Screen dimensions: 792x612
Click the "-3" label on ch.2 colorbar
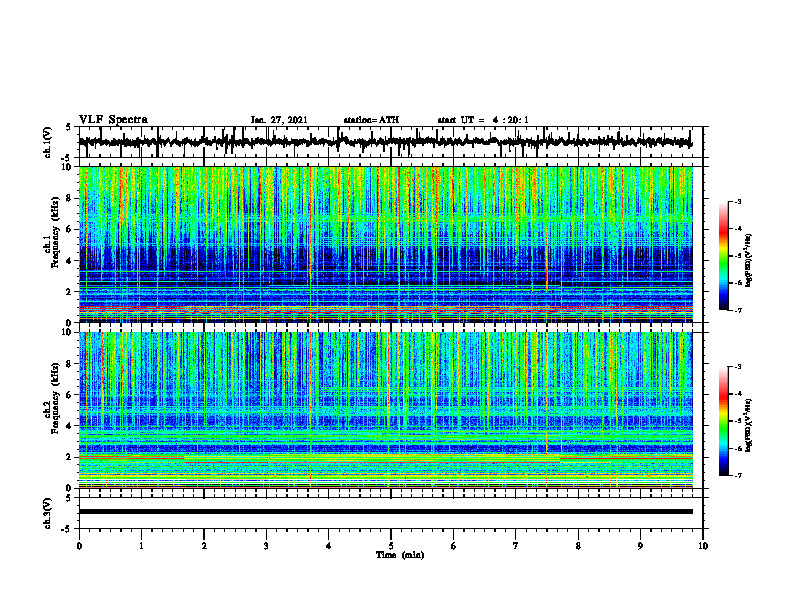point(738,367)
